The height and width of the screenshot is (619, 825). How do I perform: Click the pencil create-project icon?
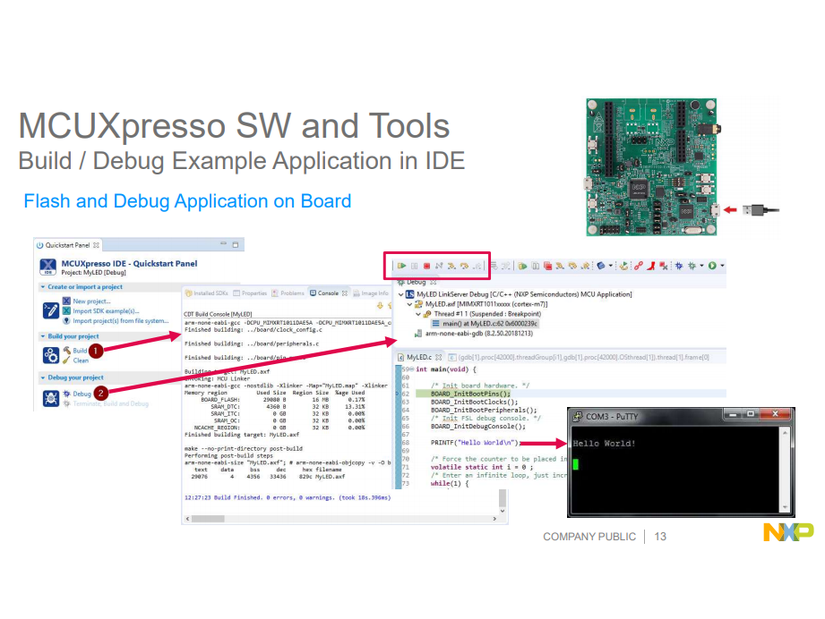point(51,310)
